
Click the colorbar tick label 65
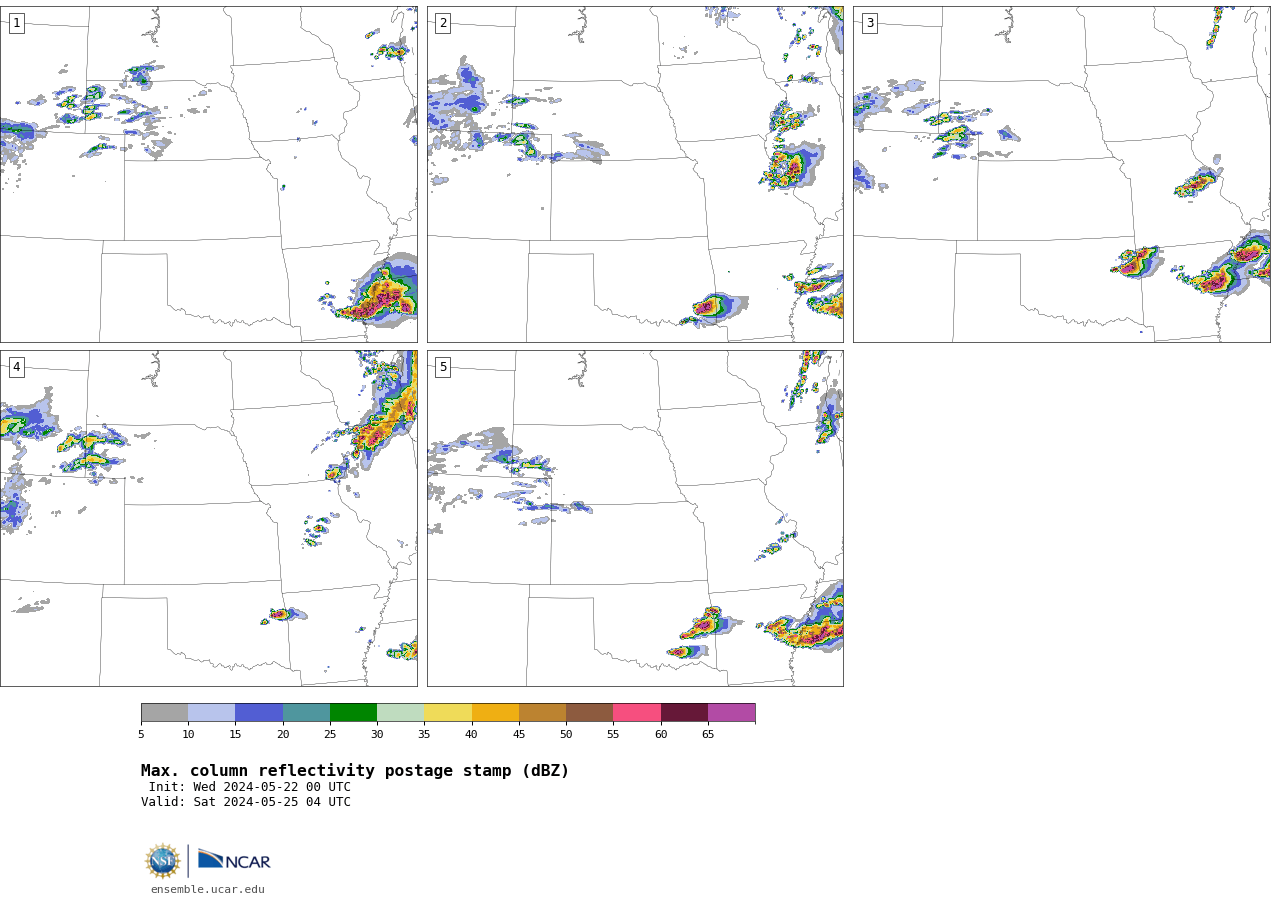[x=708, y=735]
